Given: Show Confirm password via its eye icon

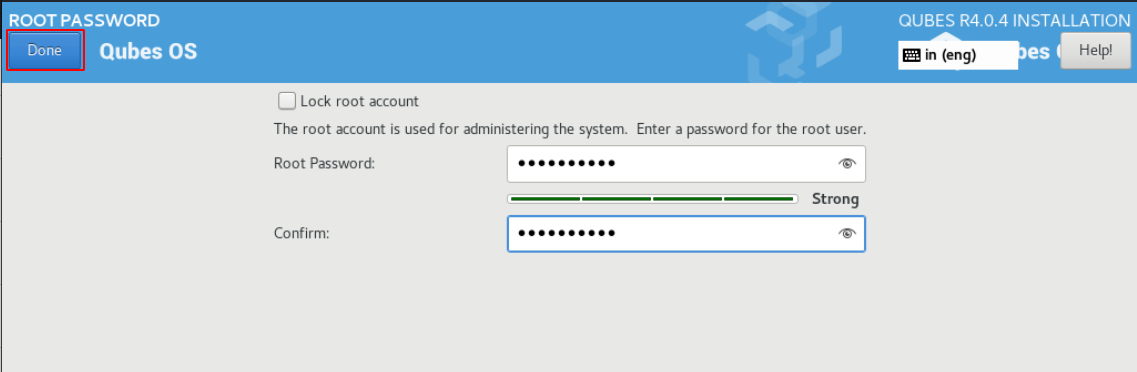Looking at the screenshot, I should (847, 233).
